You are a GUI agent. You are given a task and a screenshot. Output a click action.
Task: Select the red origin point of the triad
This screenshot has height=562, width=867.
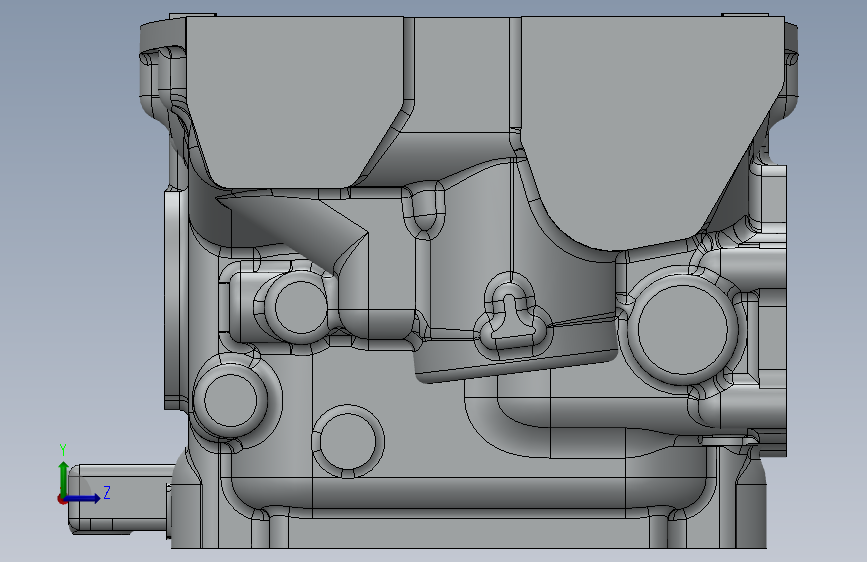tap(62, 499)
